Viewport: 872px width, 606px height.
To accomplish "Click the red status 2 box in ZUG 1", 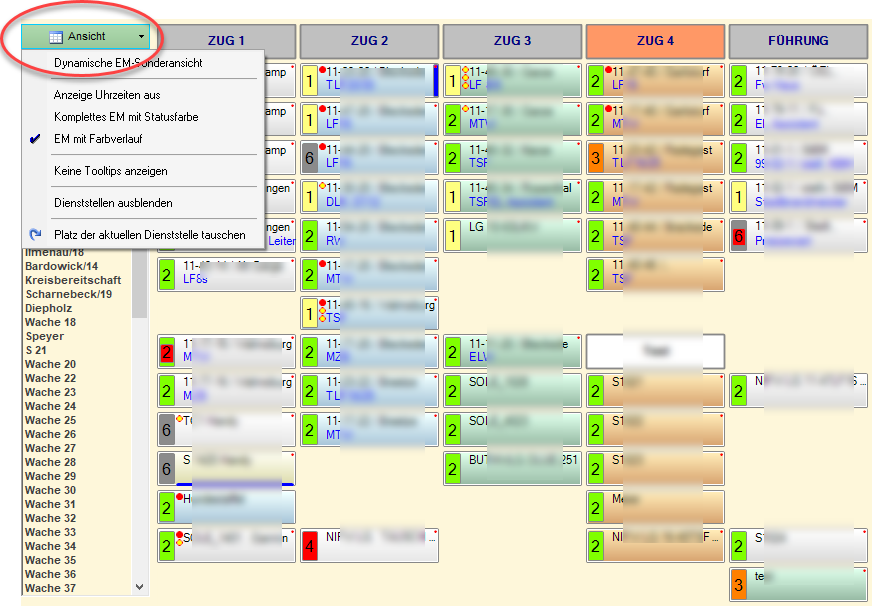I will pyautogui.click(x=167, y=352).
